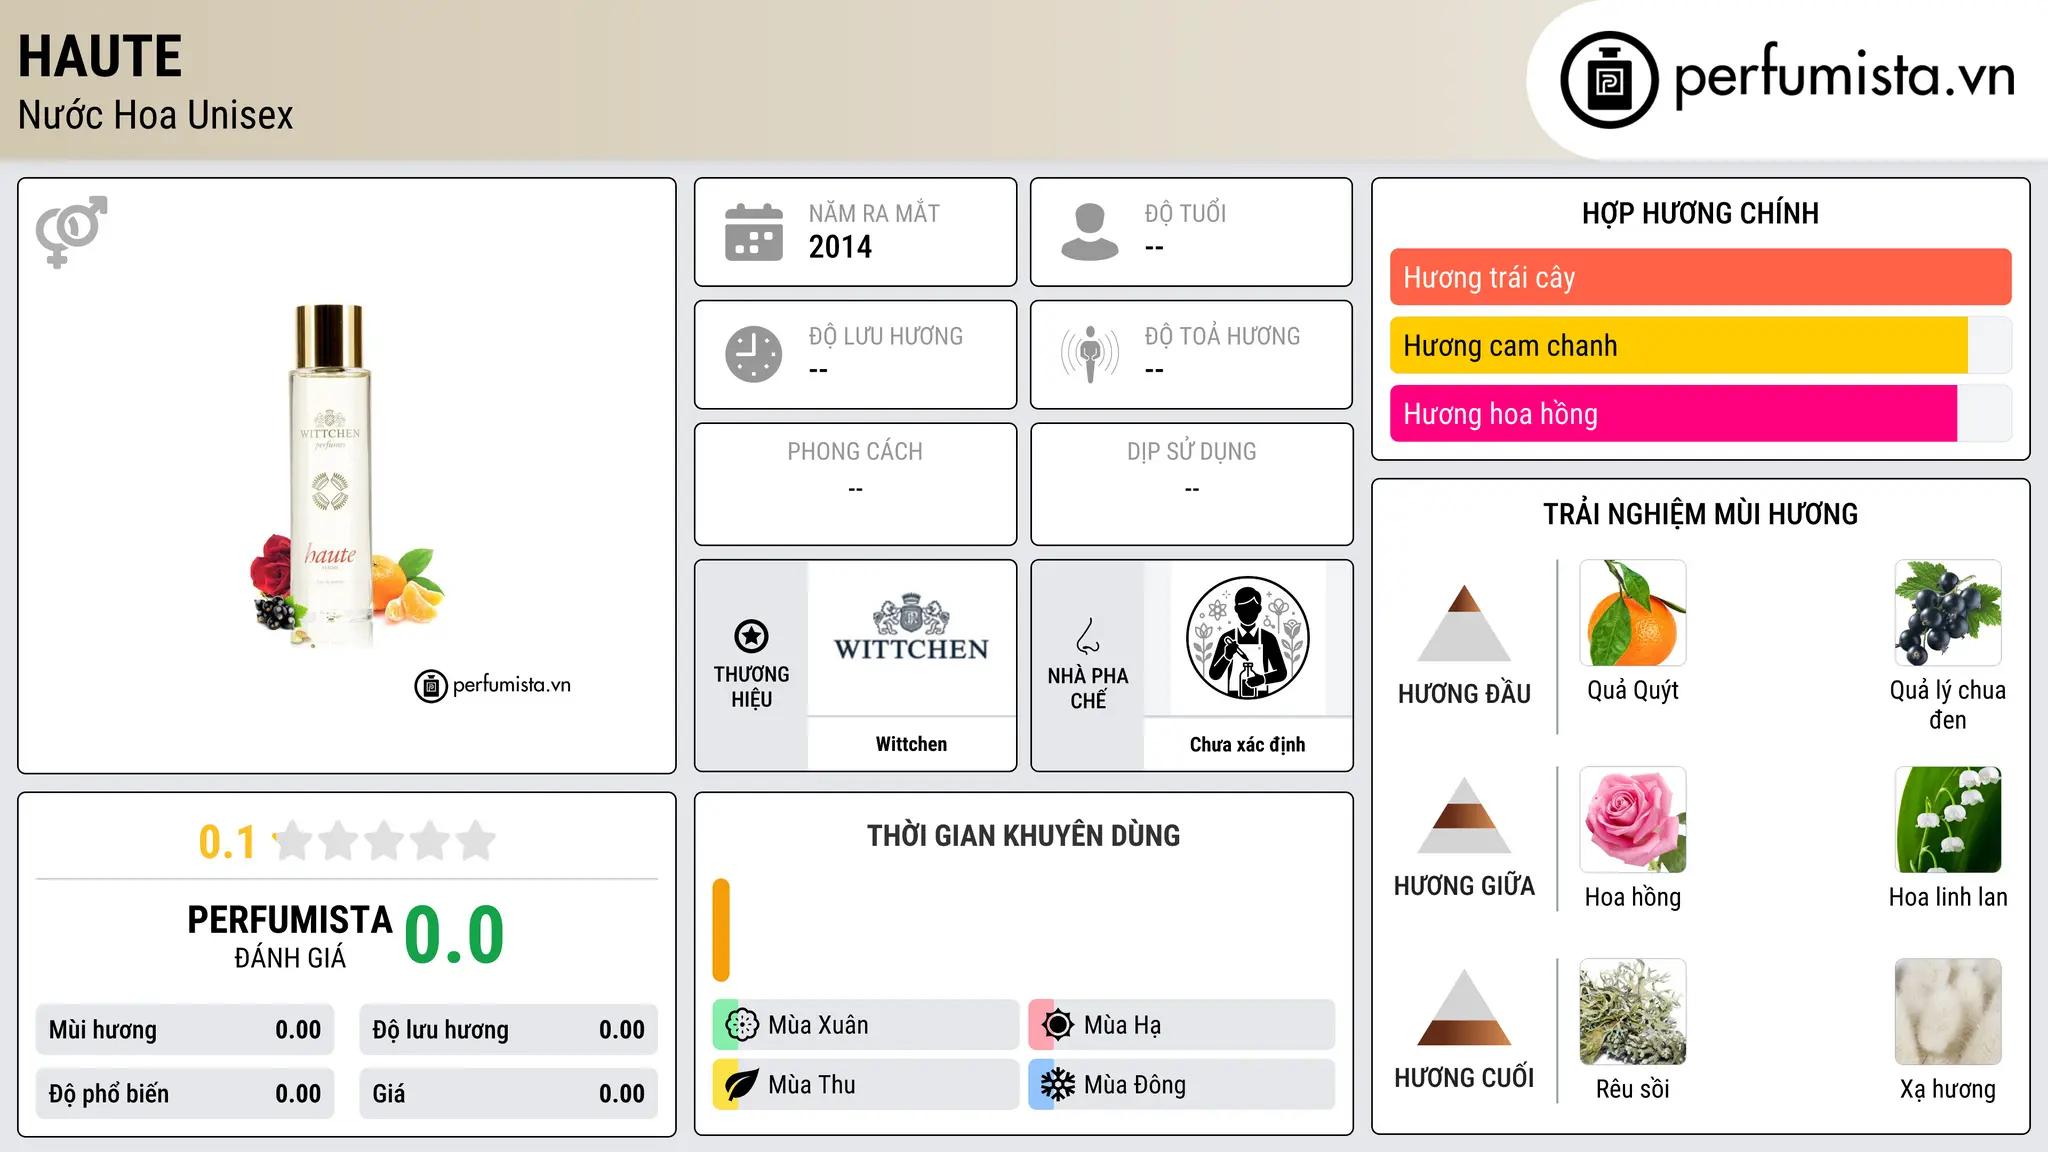Click the Hương cuối pyramid icon
Screen dimensions: 2048x1152
tap(1464, 1007)
